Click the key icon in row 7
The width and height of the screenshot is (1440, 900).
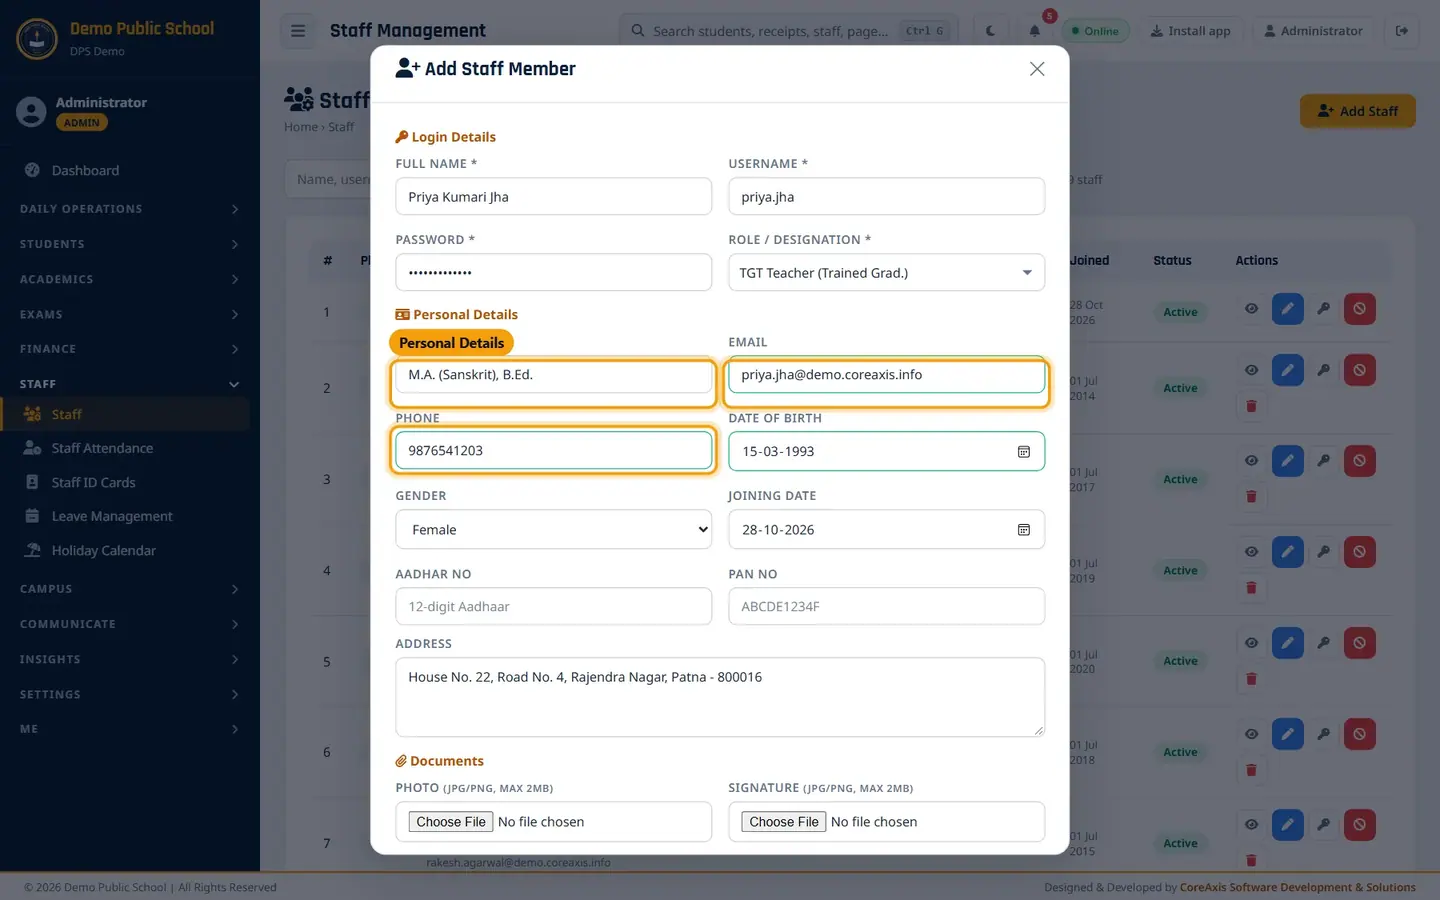[1323, 825]
